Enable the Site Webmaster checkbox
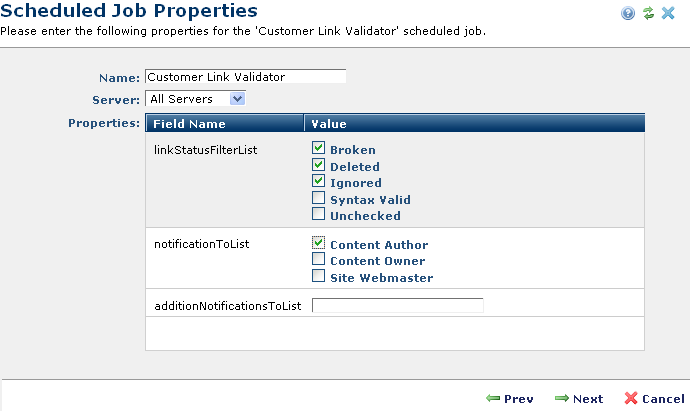Screen dimensions: 695x411 click(x=319, y=276)
